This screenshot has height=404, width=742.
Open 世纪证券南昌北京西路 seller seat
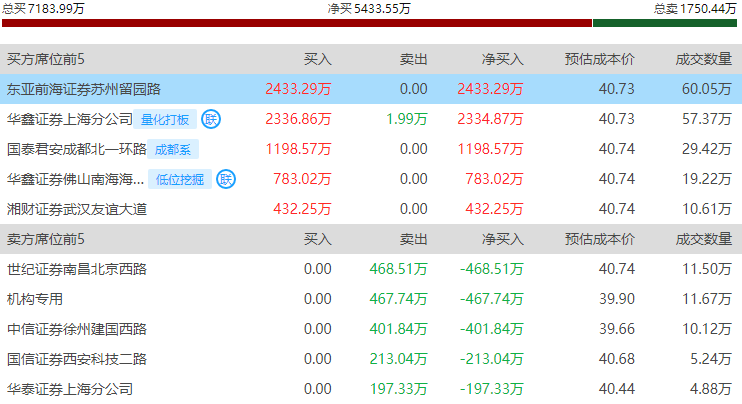[76, 269]
